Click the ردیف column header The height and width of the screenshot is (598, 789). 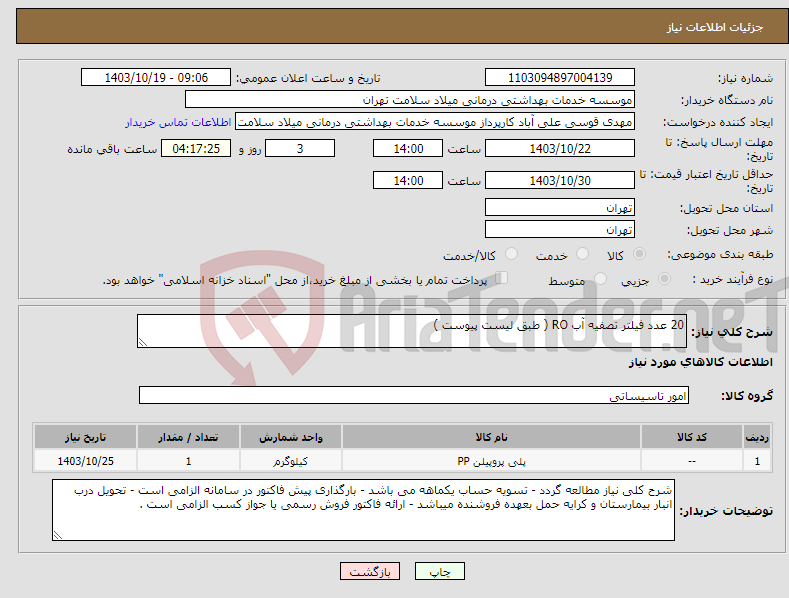[x=757, y=437]
